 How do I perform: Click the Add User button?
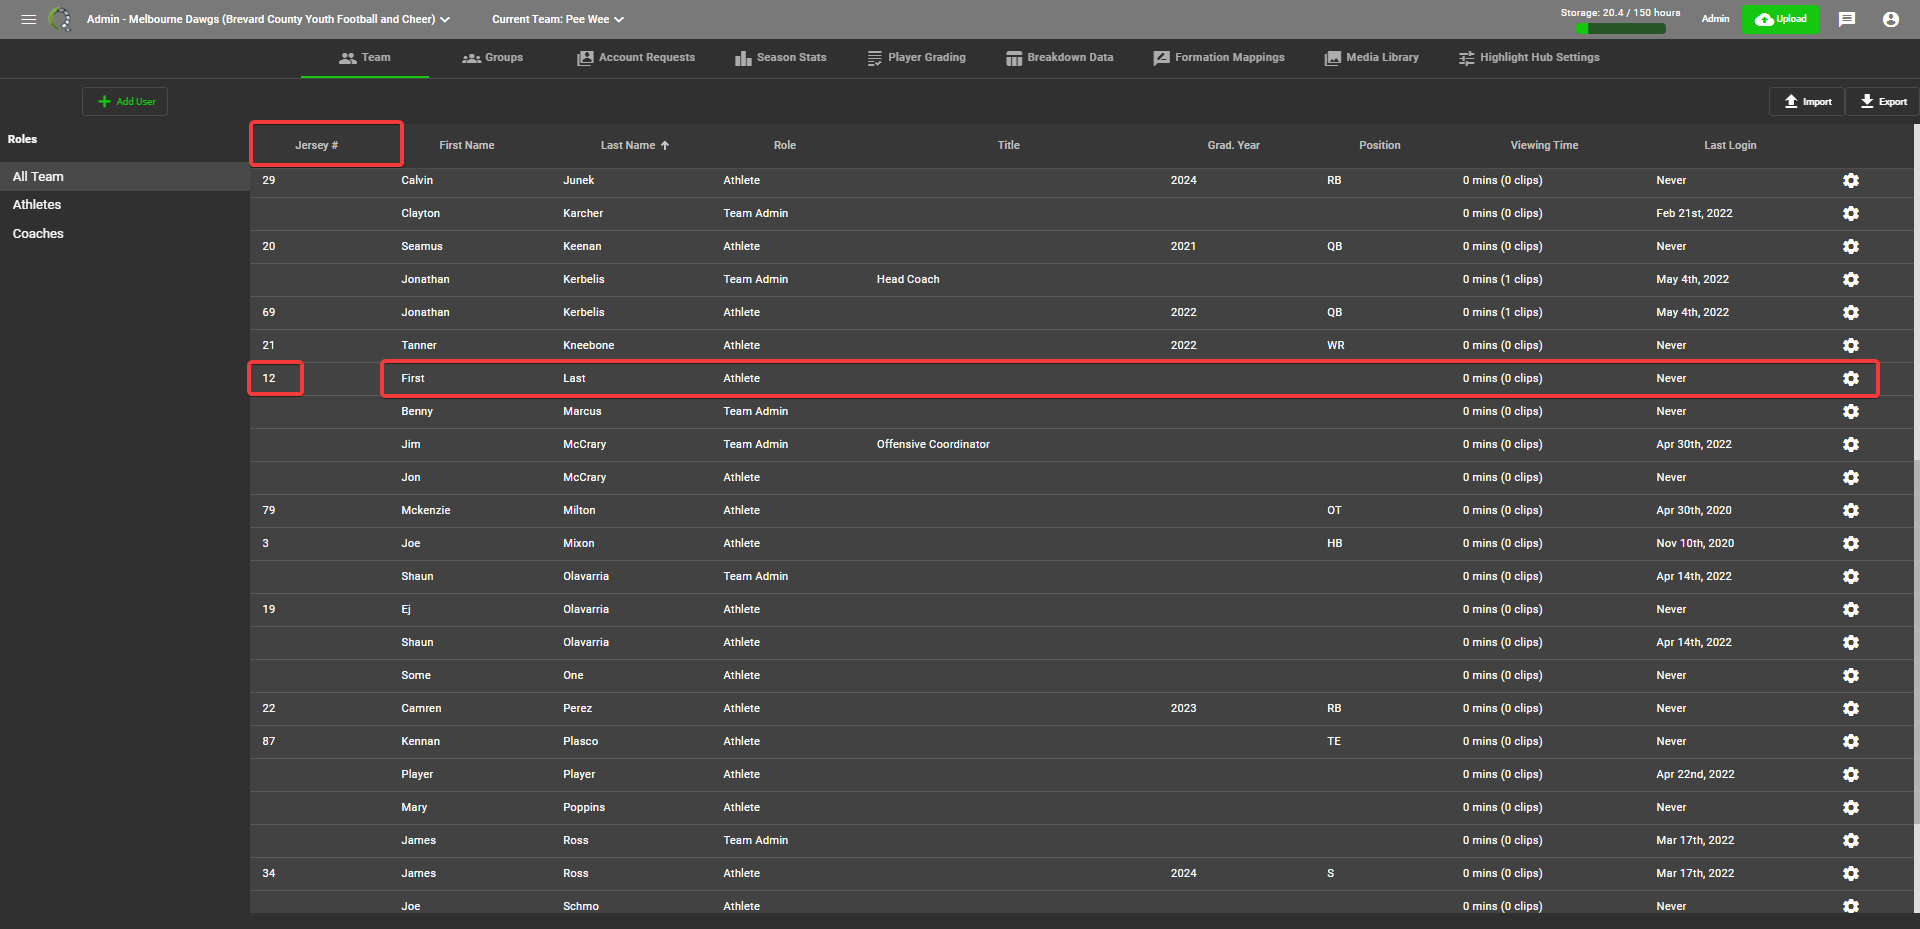click(125, 101)
